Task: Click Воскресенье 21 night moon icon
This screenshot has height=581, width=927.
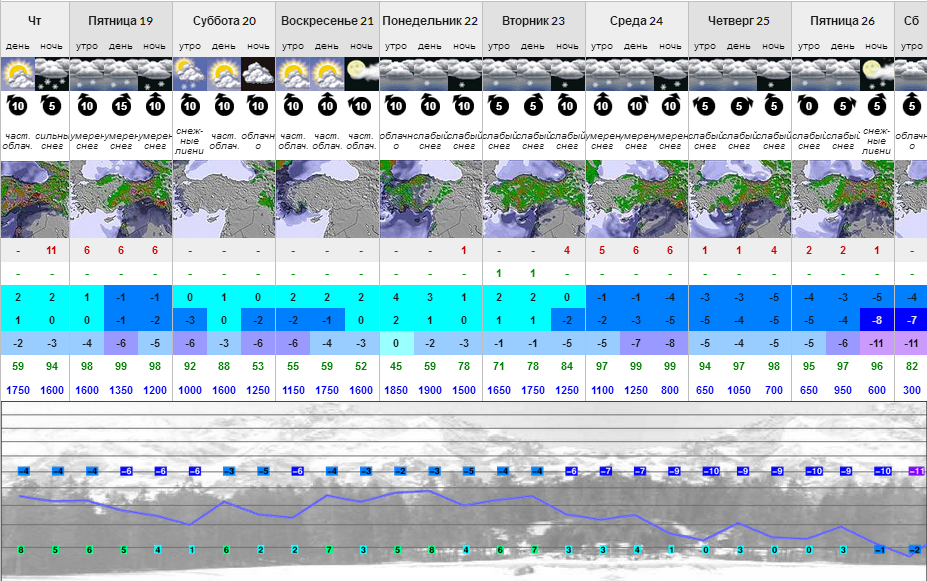Action: coord(361,74)
